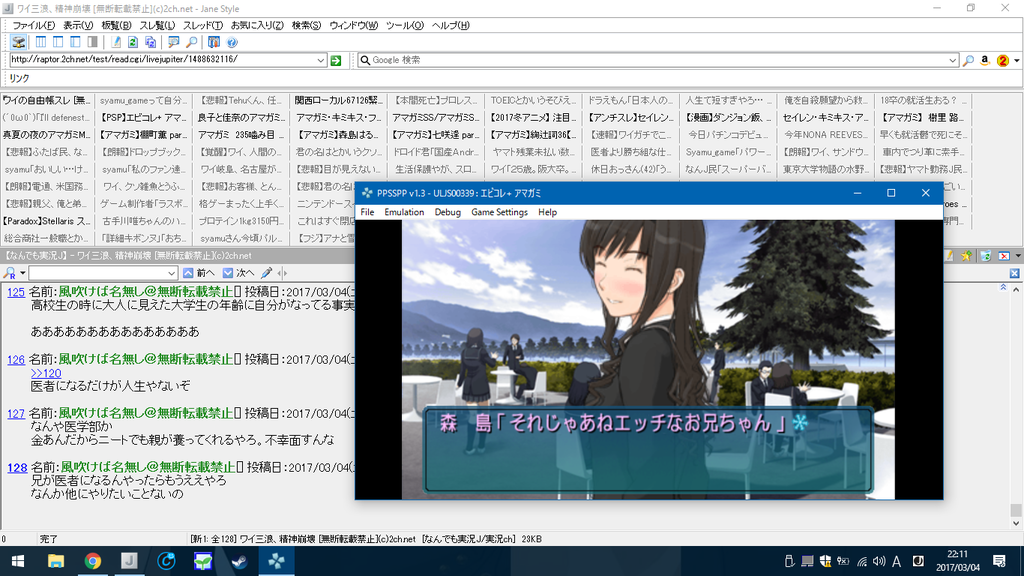1024x576 pixels.
Task: Open the Debug menu in PPSSPP
Action: [x=447, y=212]
